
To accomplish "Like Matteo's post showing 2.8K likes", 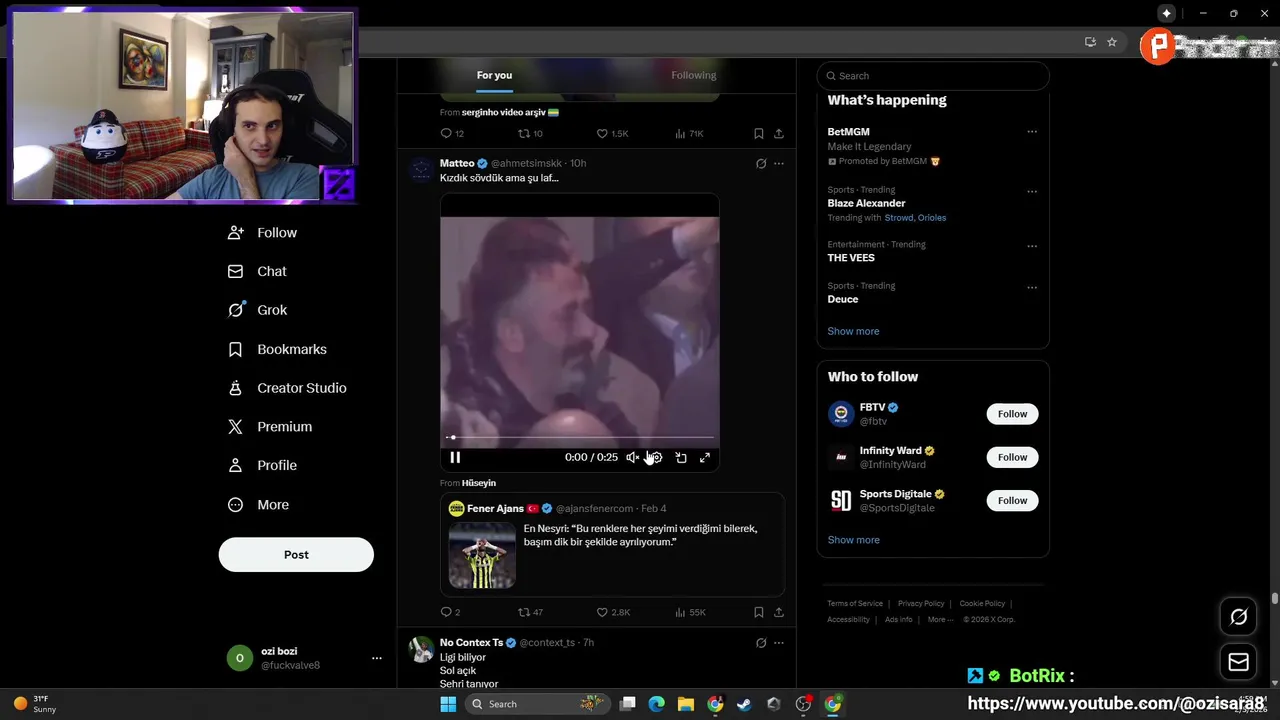I will click(x=613, y=612).
